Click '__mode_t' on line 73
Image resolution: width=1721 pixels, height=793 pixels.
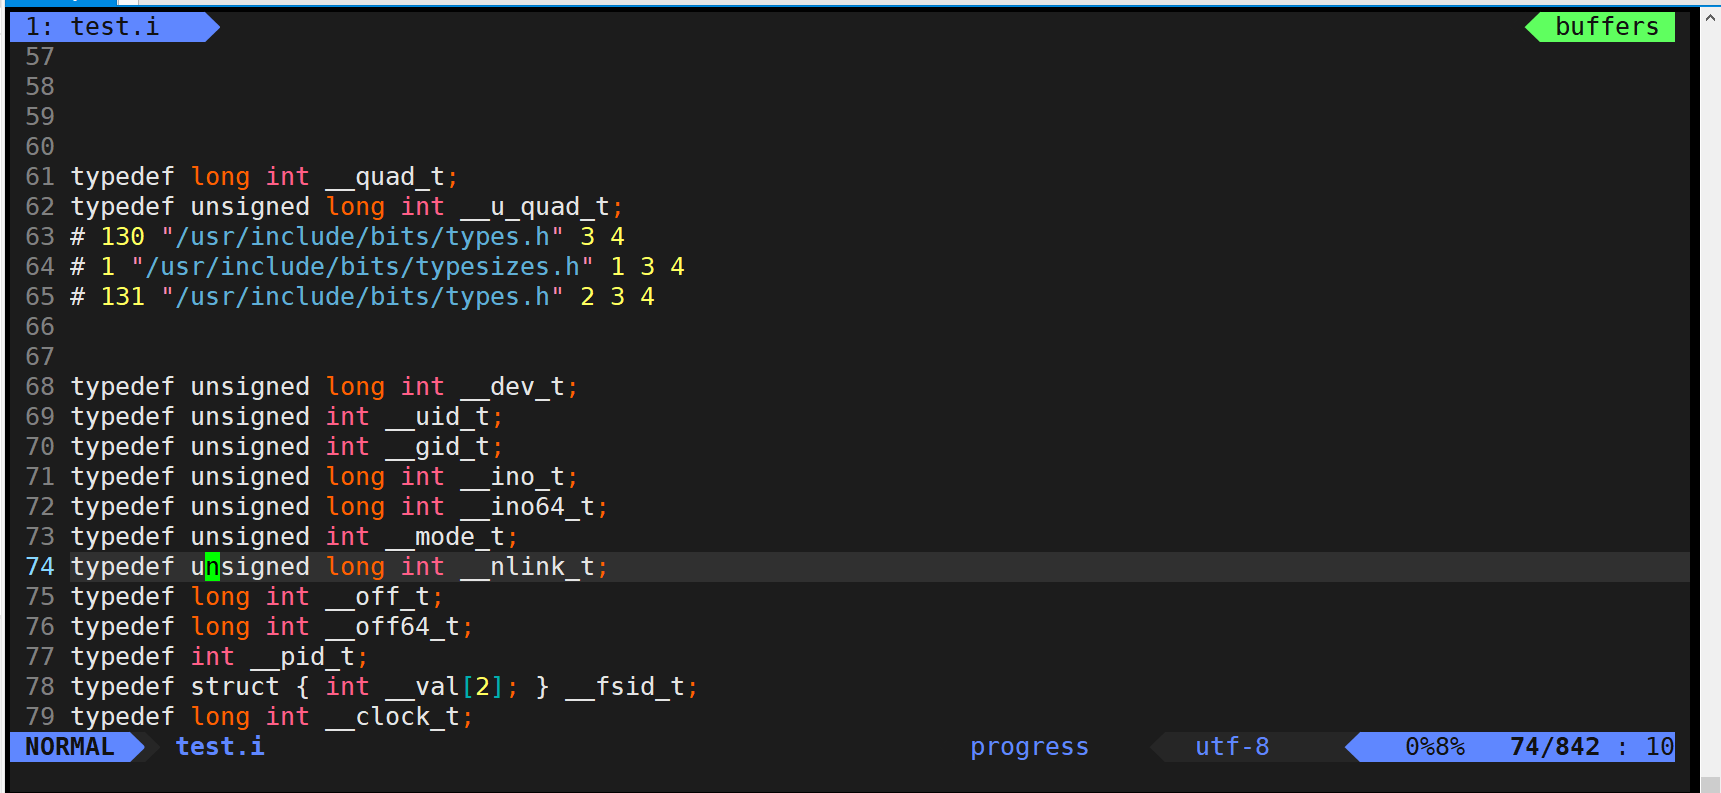coord(445,537)
